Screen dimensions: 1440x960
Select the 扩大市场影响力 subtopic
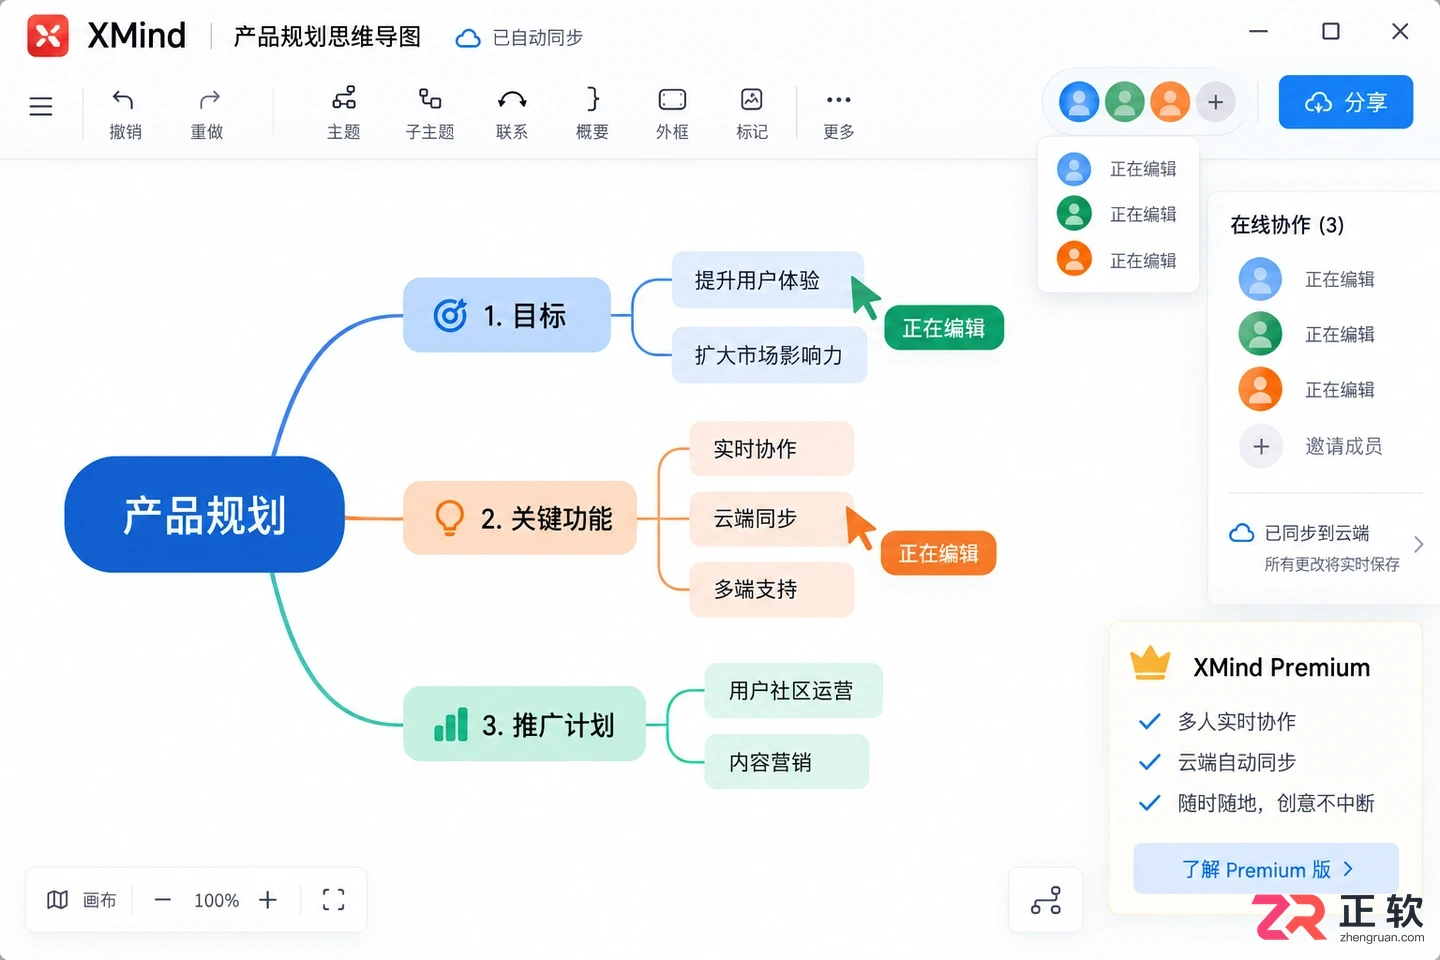coord(769,355)
